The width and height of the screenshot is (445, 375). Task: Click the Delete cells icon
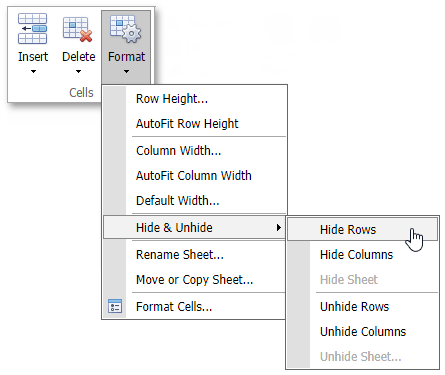pos(78,29)
